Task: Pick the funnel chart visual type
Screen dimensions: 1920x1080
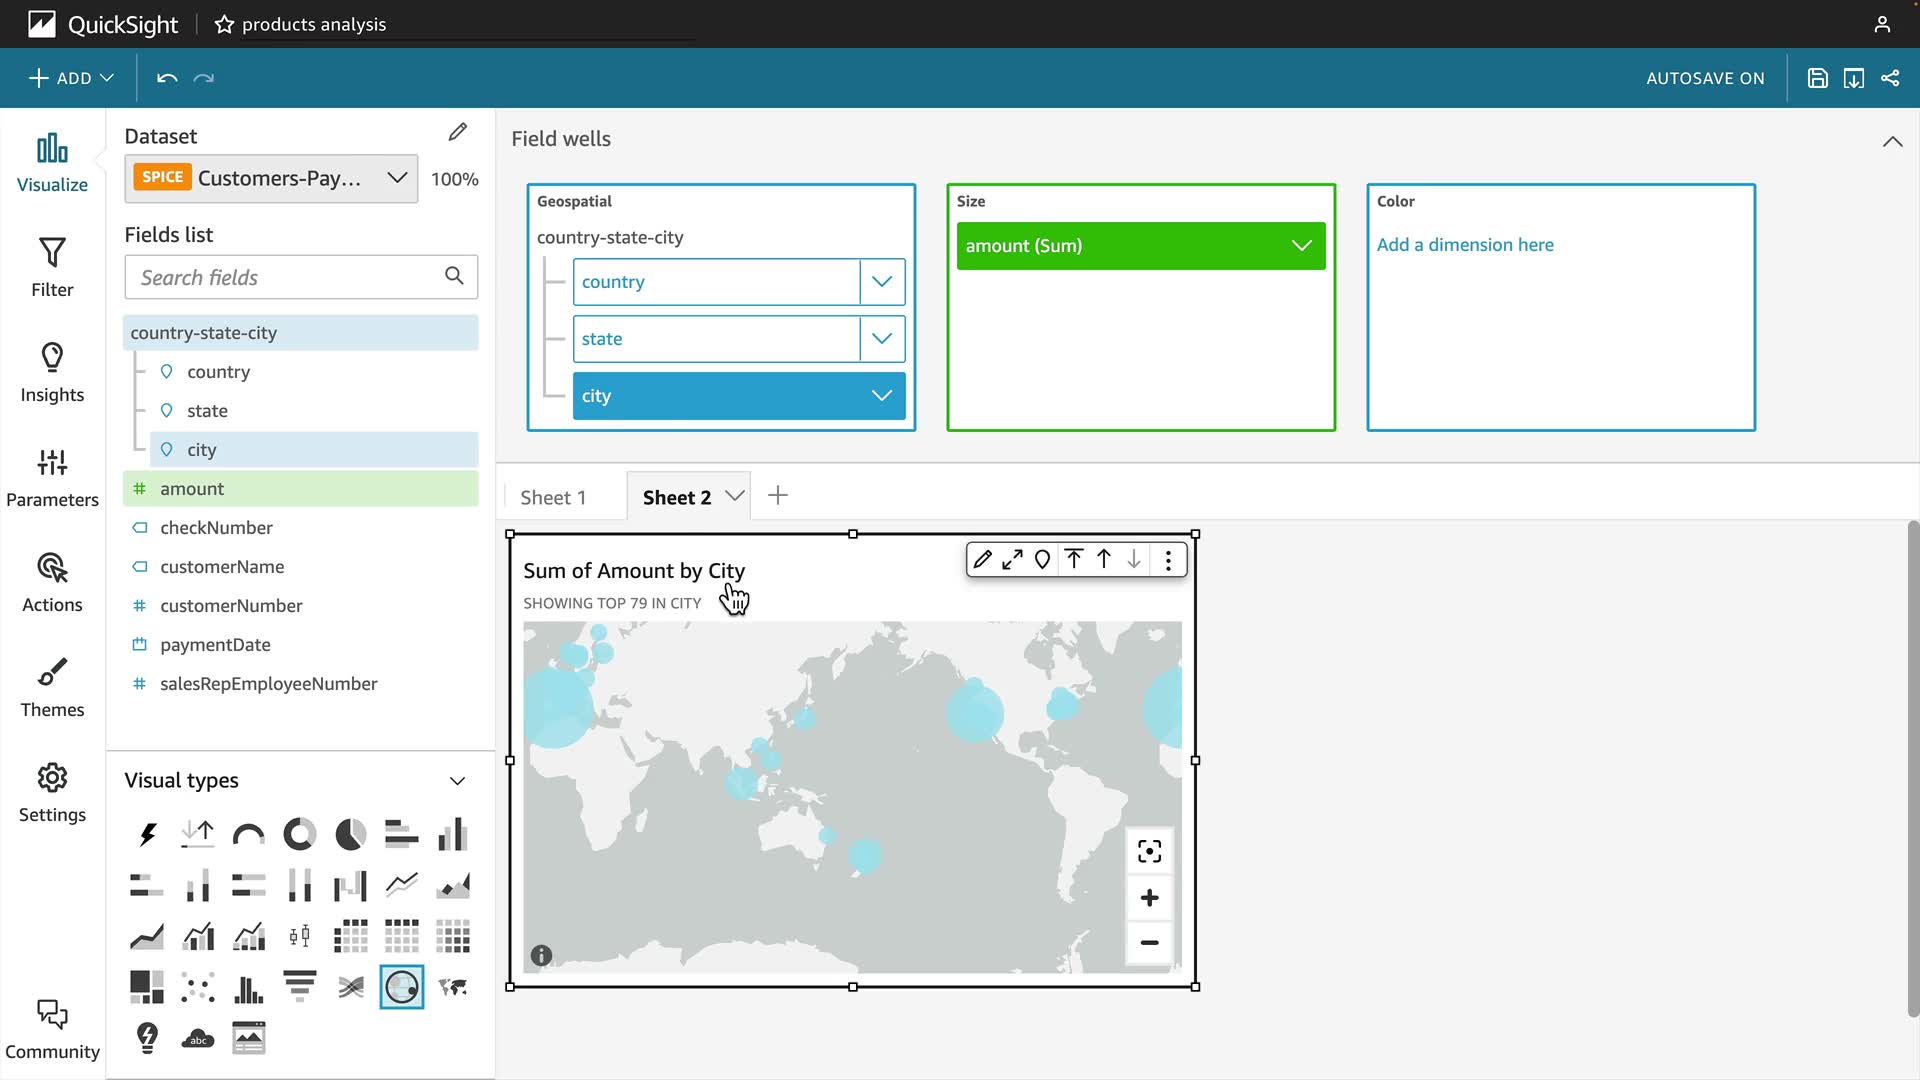Action: click(299, 987)
